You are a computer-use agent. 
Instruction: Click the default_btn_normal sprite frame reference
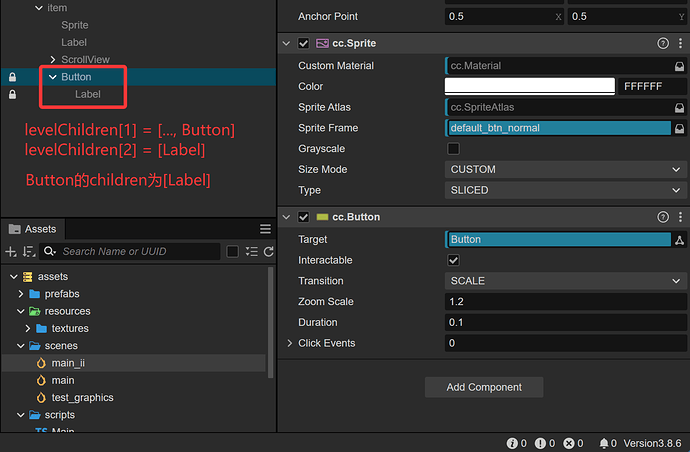tap(558, 128)
